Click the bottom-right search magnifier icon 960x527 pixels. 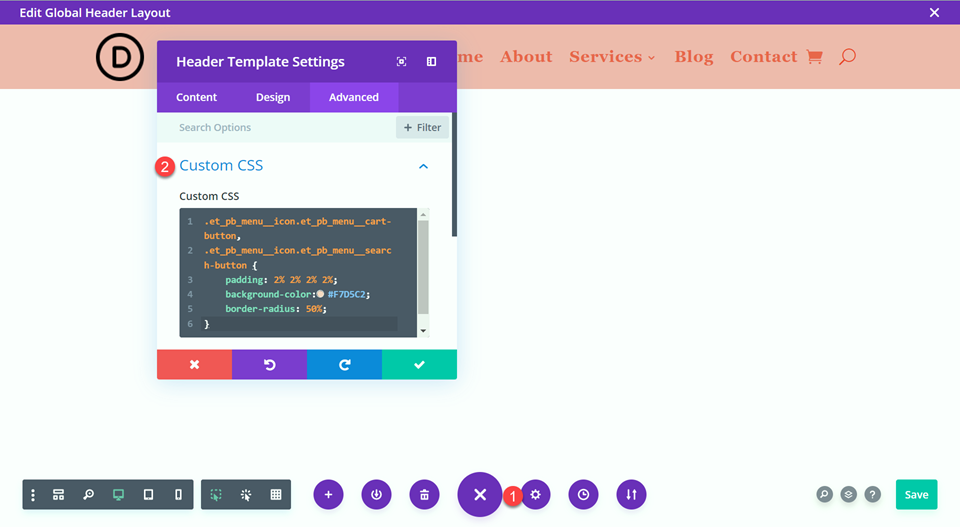825,495
